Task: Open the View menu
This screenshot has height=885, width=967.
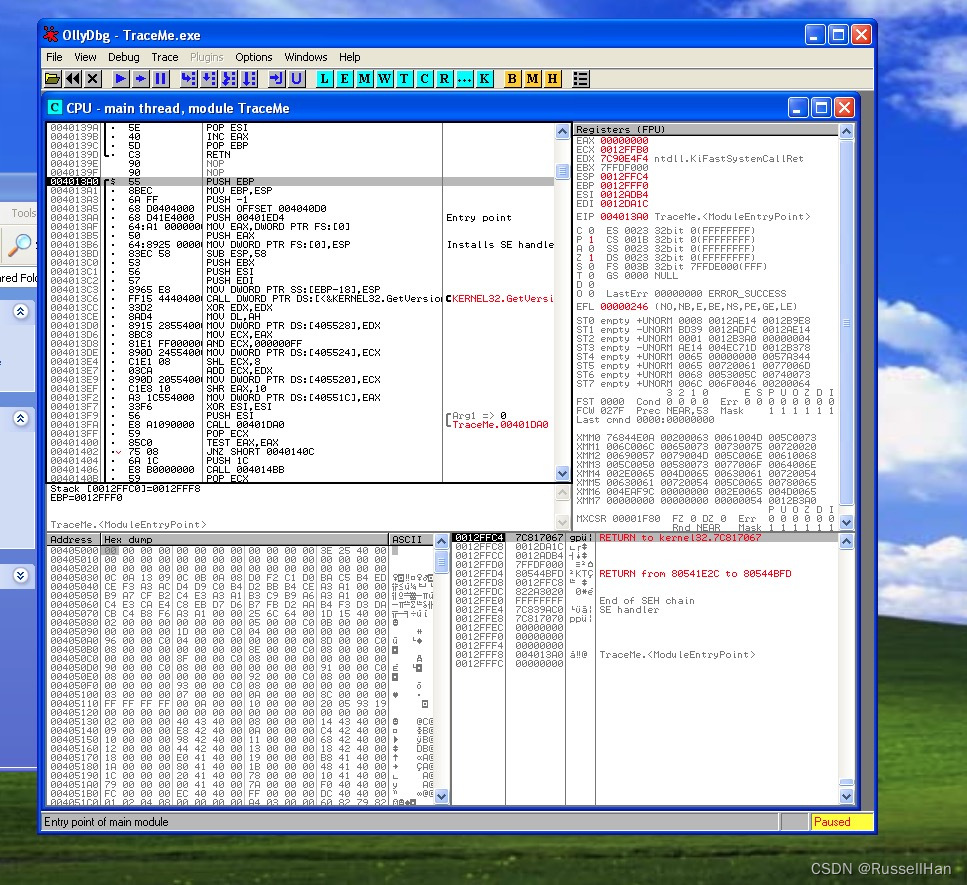Action: pos(85,57)
